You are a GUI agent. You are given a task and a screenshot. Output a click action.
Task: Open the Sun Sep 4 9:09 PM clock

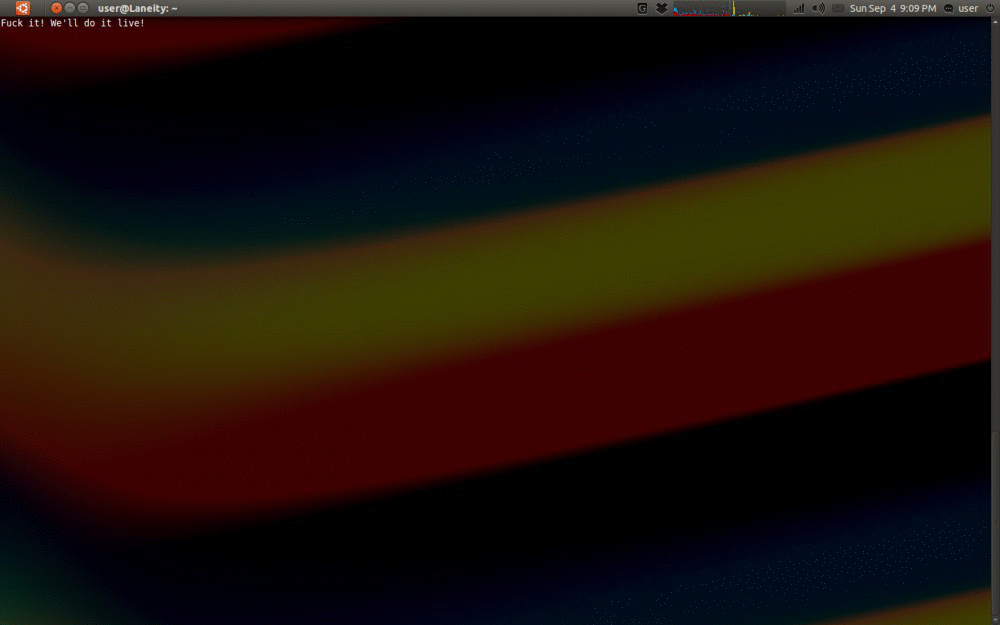(893, 8)
